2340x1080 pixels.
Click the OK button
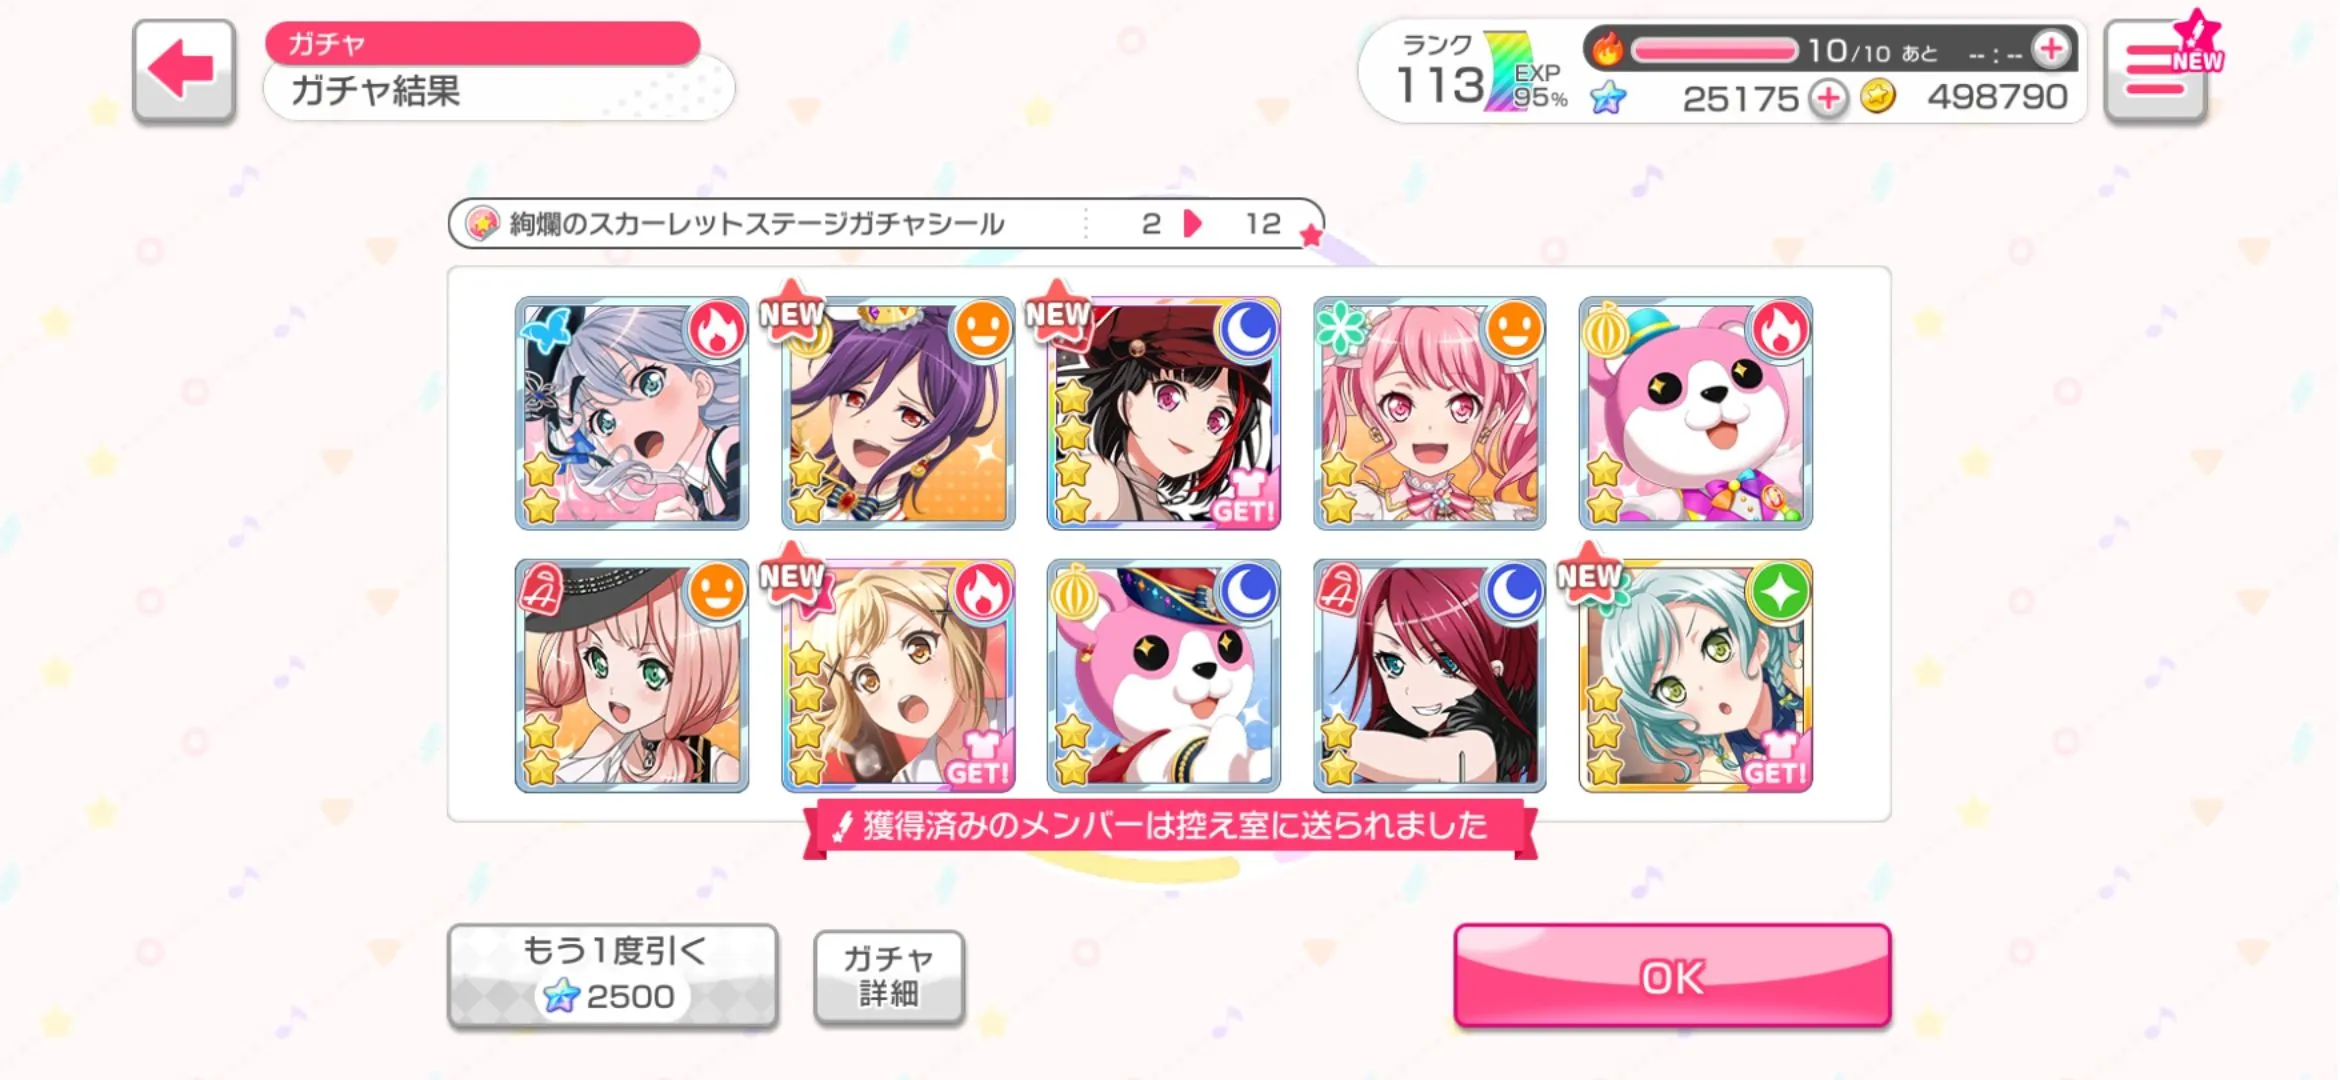(1672, 976)
